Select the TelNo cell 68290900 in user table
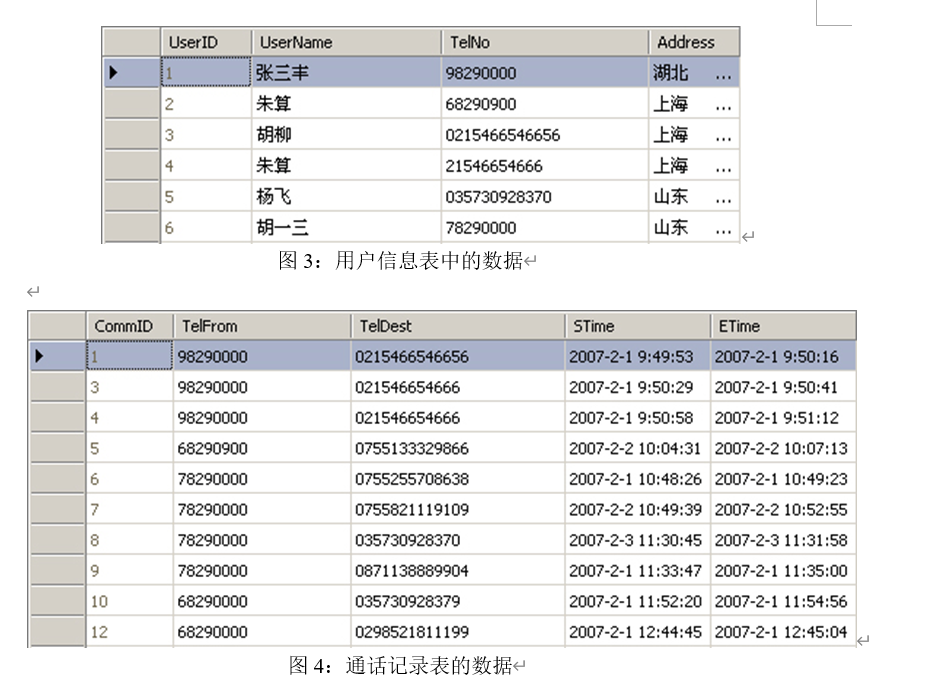Screen dimensions: 934x687 545,104
